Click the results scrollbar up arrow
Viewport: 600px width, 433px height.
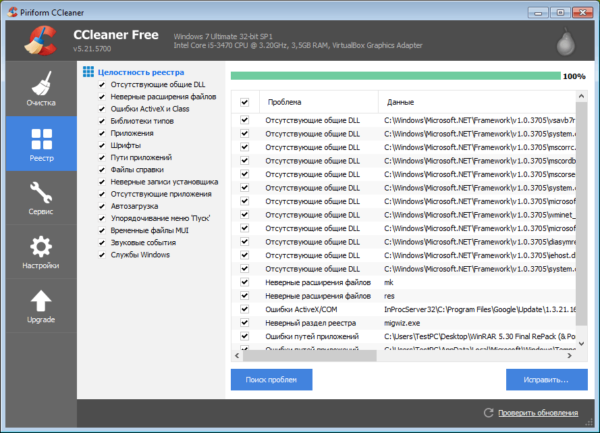pos(581,96)
